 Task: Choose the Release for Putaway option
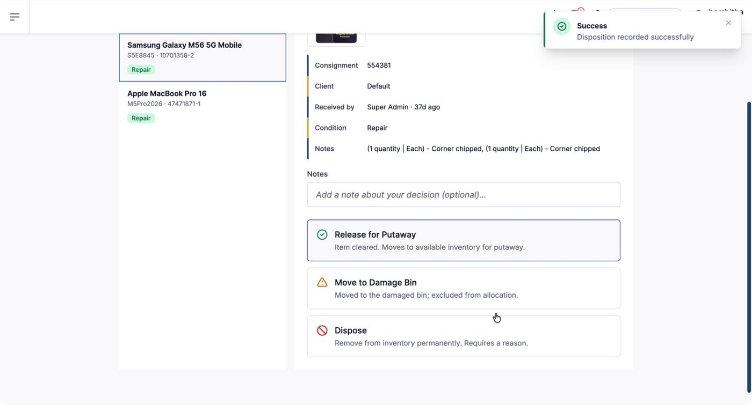463,240
